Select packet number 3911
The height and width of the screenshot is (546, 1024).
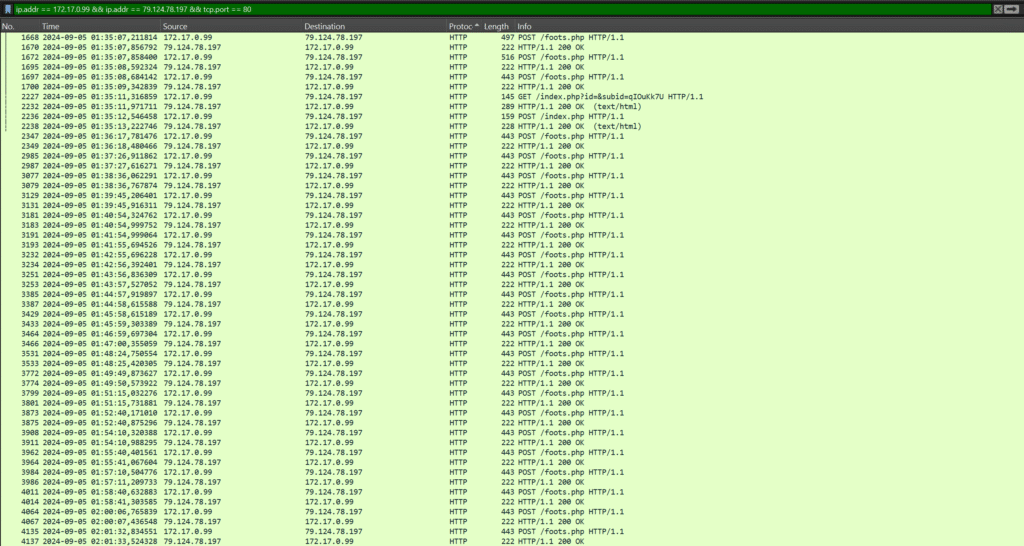(x=512, y=442)
